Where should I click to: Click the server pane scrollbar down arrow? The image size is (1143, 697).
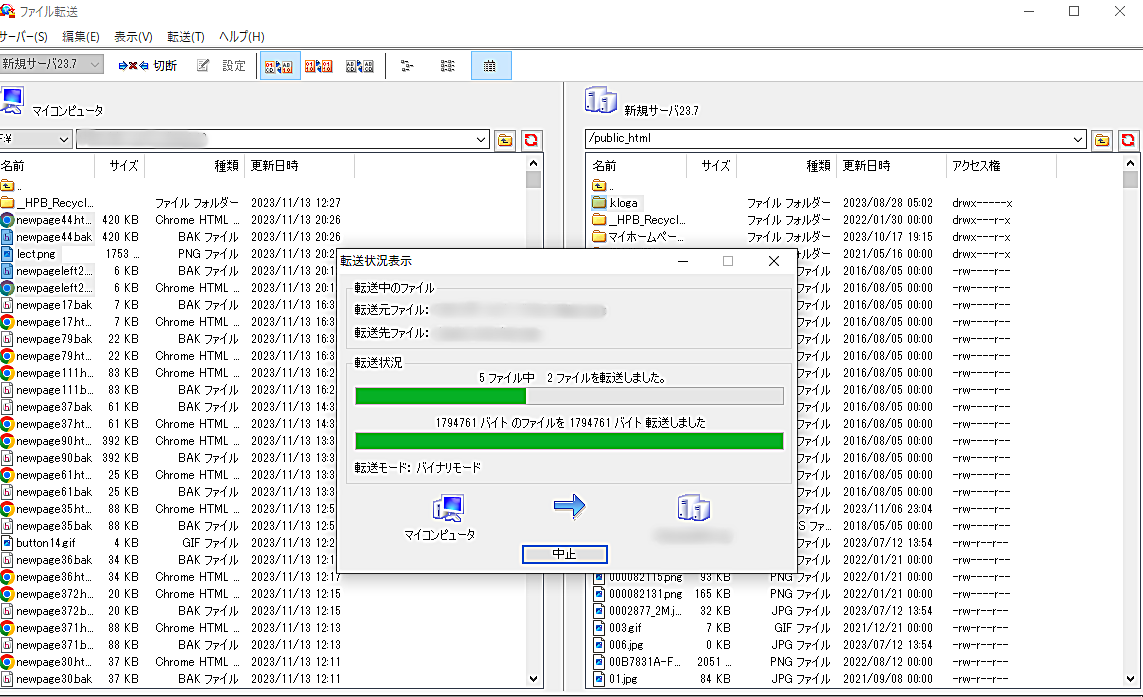(x=1130, y=679)
